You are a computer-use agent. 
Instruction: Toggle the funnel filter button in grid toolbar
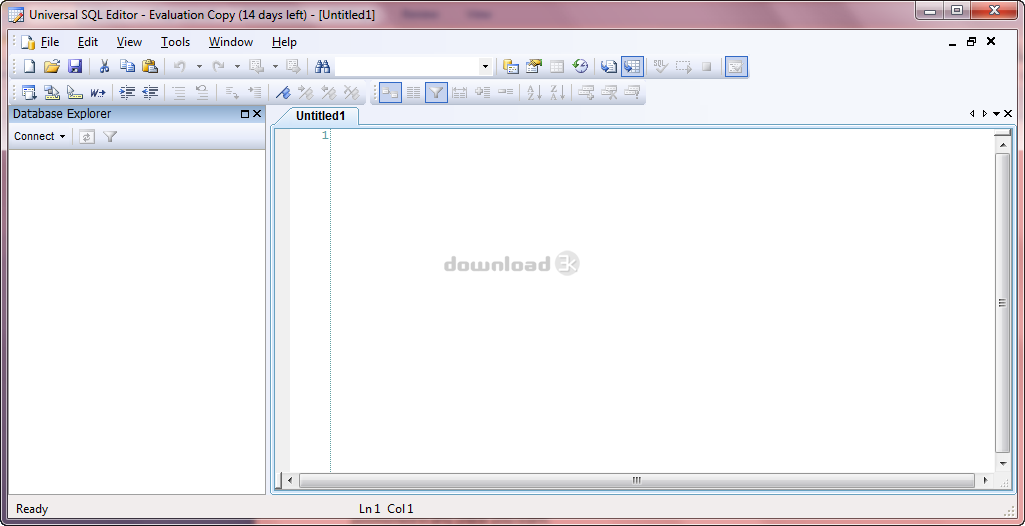436,93
